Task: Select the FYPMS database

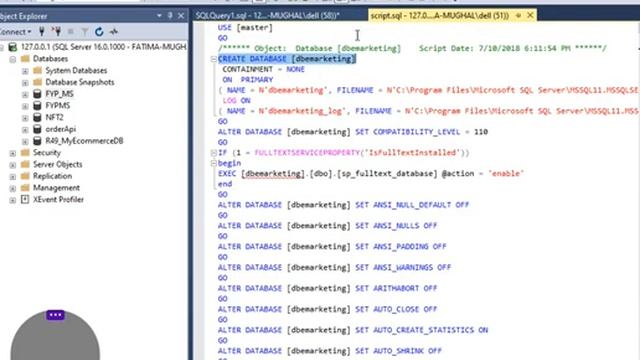Action: 58,106
